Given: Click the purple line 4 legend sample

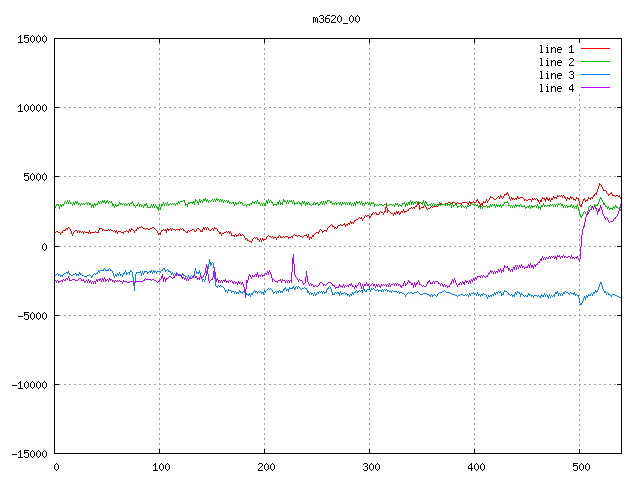Looking at the screenshot, I should point(595,88).
